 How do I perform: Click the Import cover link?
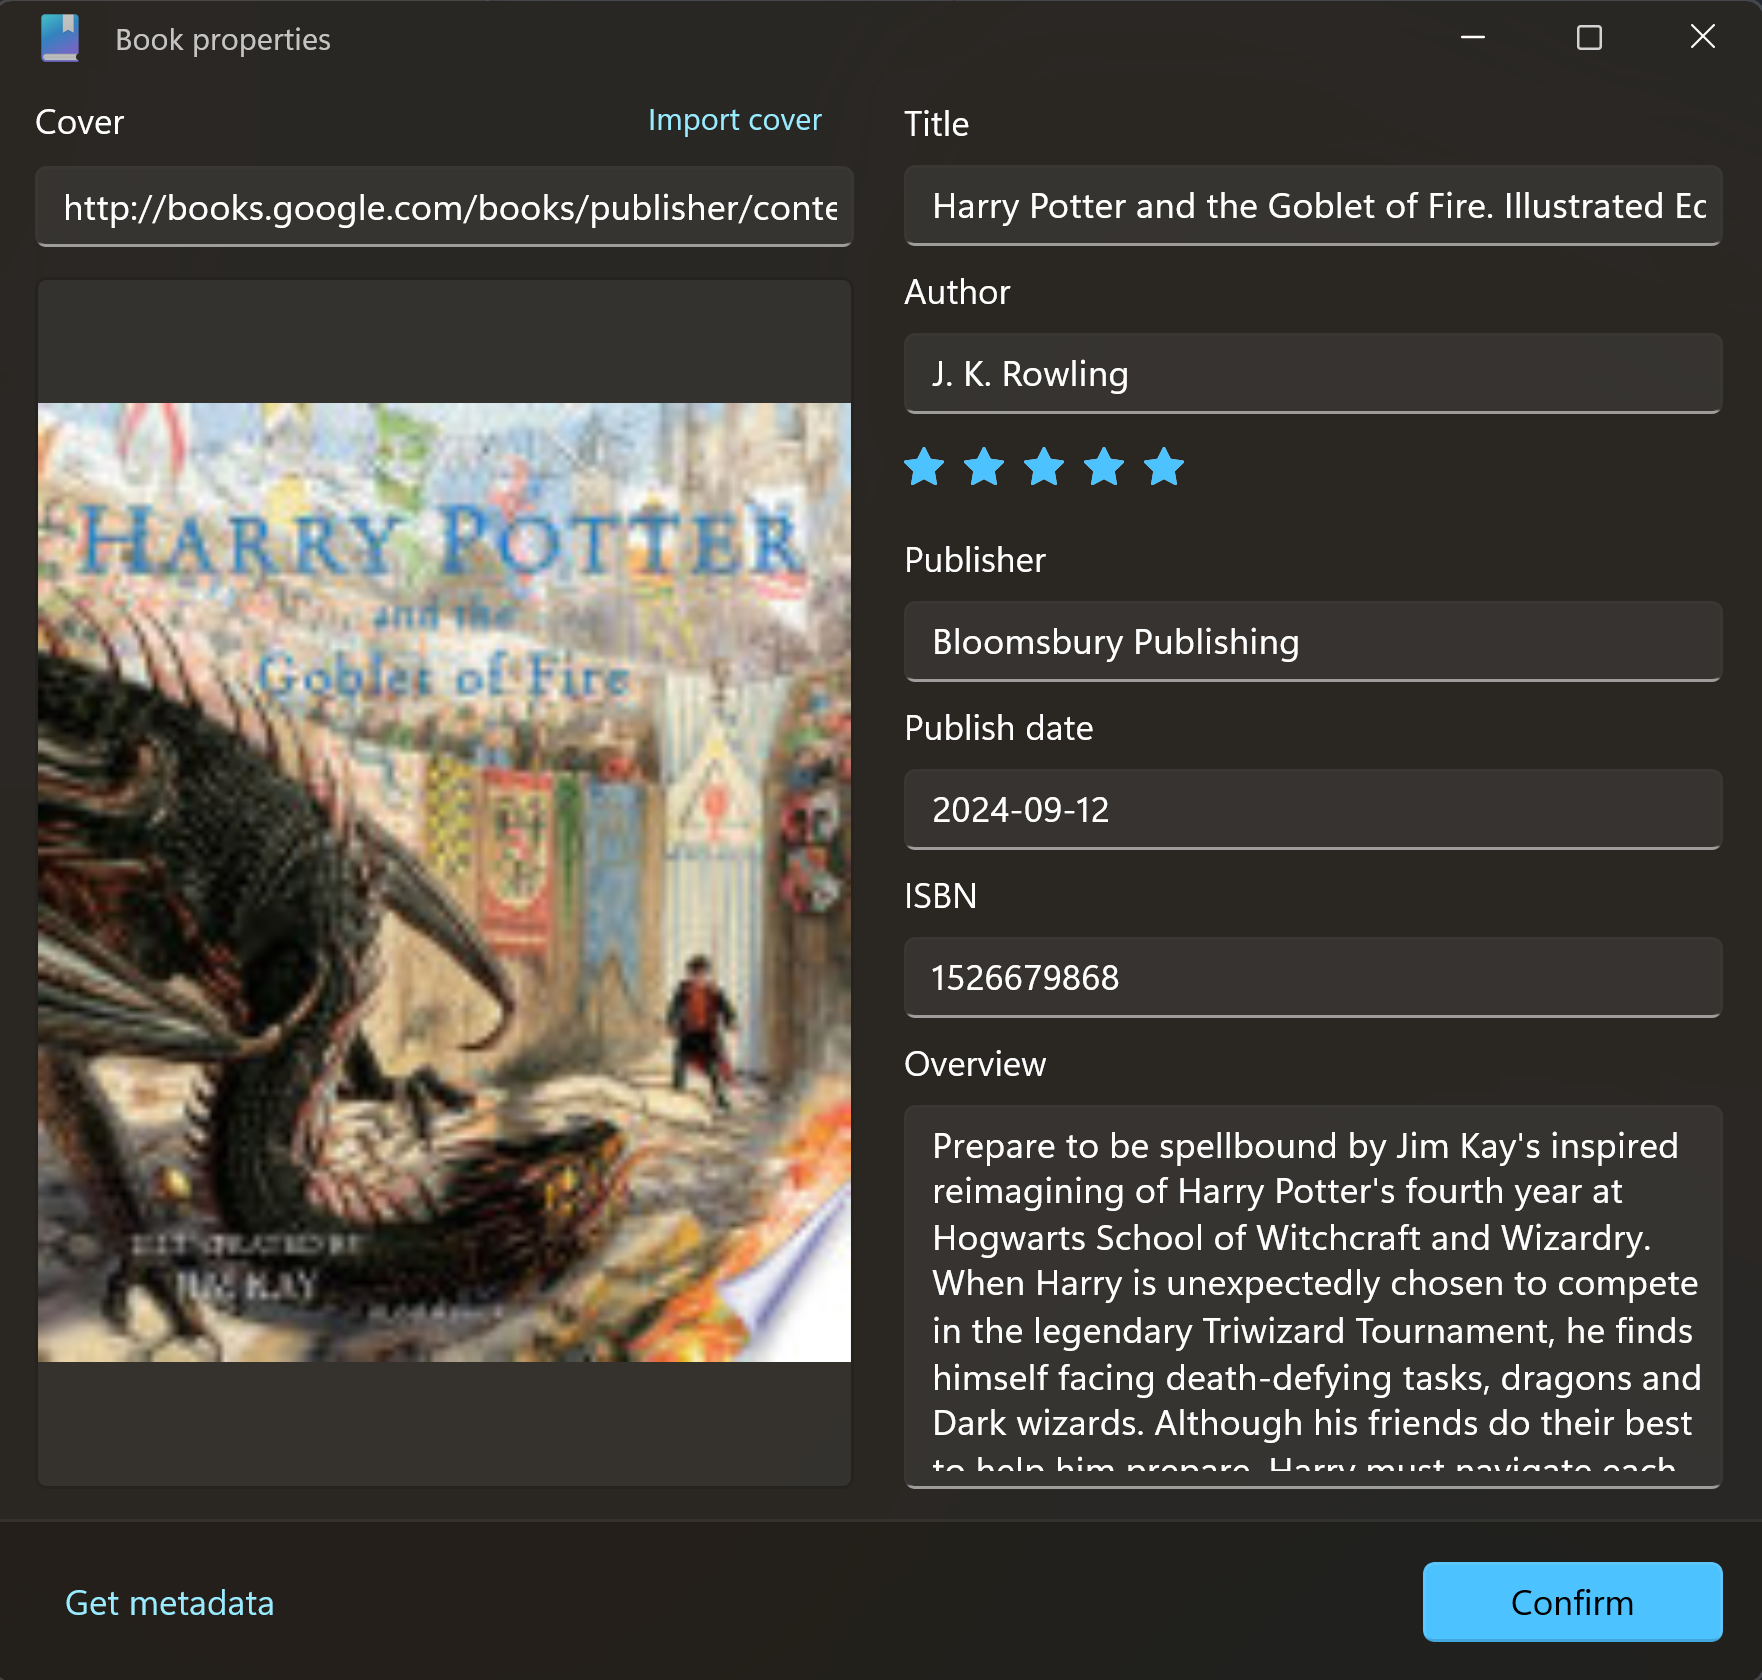click(735, 120)
